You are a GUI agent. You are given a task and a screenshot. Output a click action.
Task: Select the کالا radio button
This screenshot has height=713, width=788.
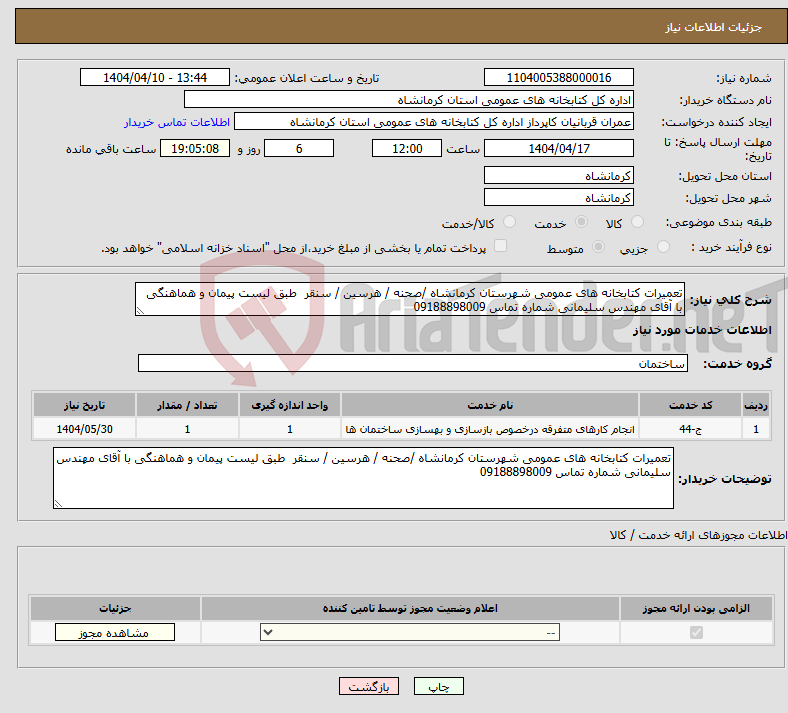637,222
